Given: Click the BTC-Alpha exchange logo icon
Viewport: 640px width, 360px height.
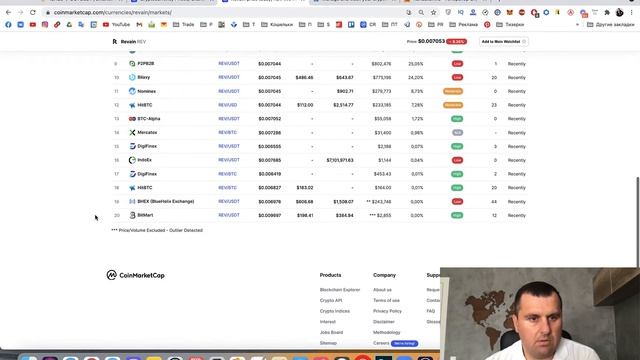Looking at the screenshot, I should click(132, 119).
